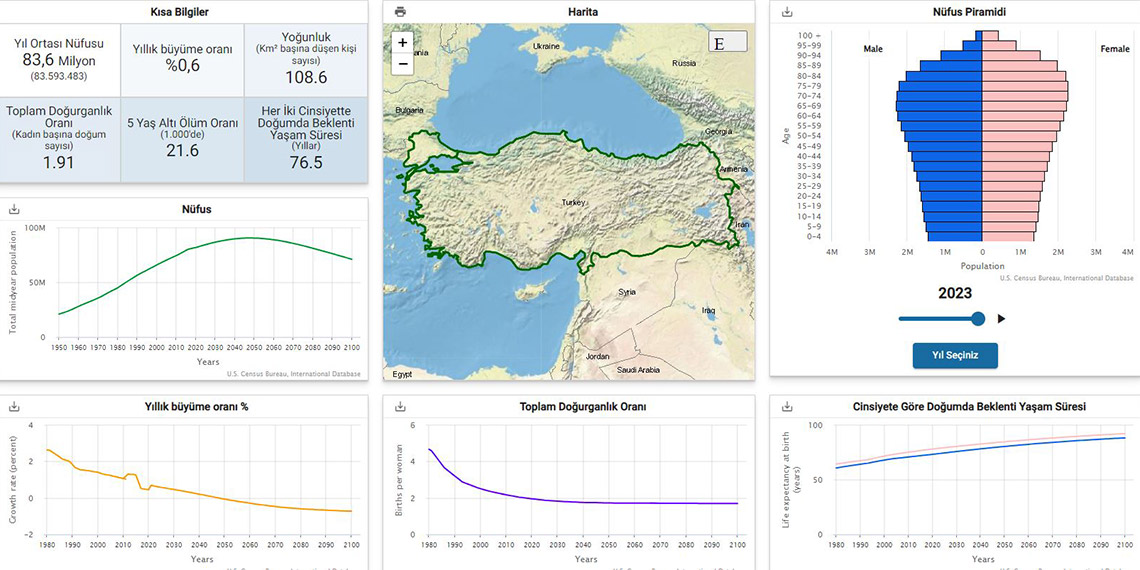
Task: Download the Yıllık büyüme oranı chart
Action: pyautogui.click(x=14, y=407)
